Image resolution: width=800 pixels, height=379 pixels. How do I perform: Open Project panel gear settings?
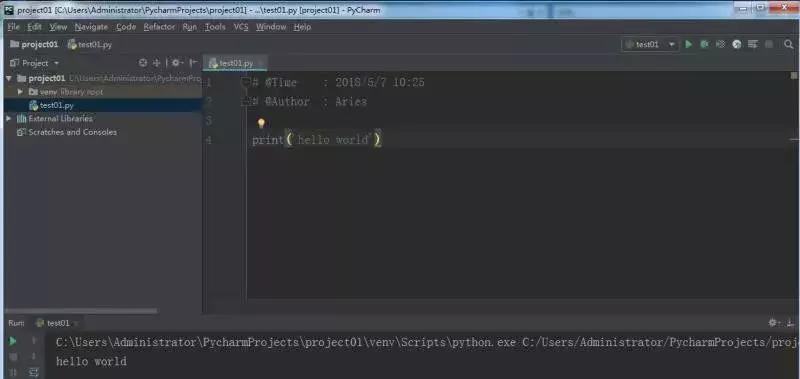pos(177,63)
